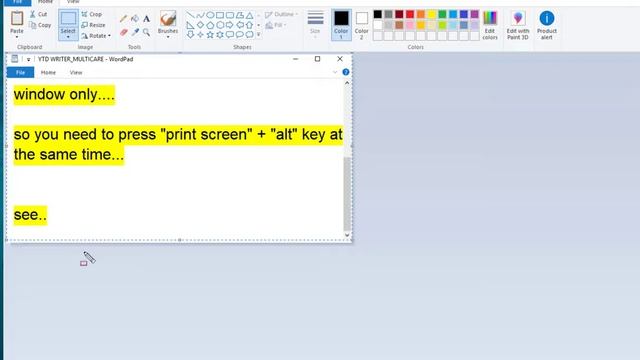This screenshot has height=360, width=640.
Task: Switch to Paint's View tab
Action: [x=73, y=2]
